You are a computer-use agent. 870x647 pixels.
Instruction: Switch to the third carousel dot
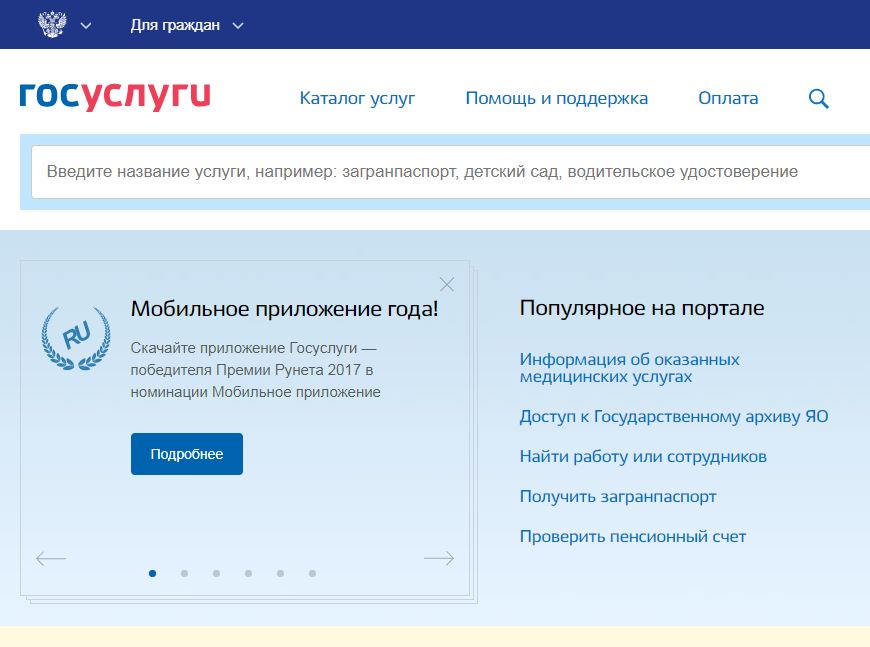[216, 573]
